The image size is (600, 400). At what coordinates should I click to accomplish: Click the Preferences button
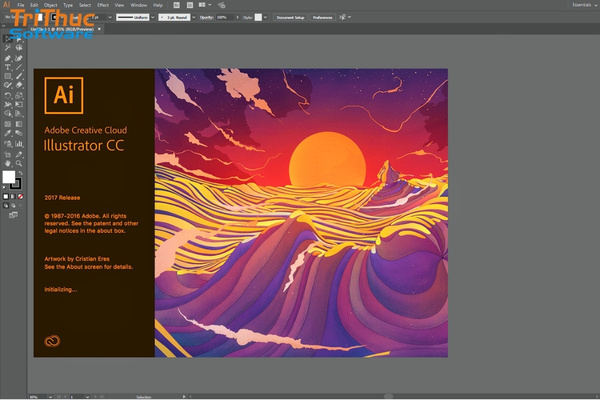coord(323,17)
